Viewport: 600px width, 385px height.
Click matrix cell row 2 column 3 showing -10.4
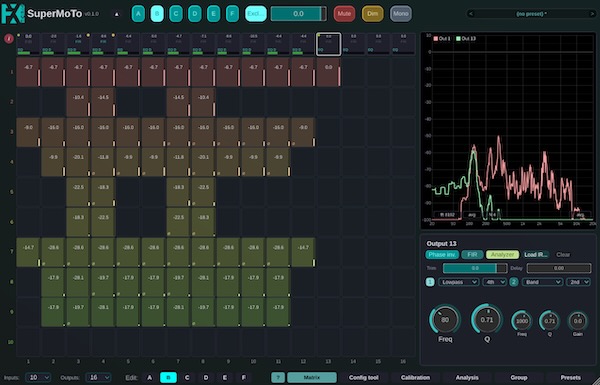click(78, 102)
